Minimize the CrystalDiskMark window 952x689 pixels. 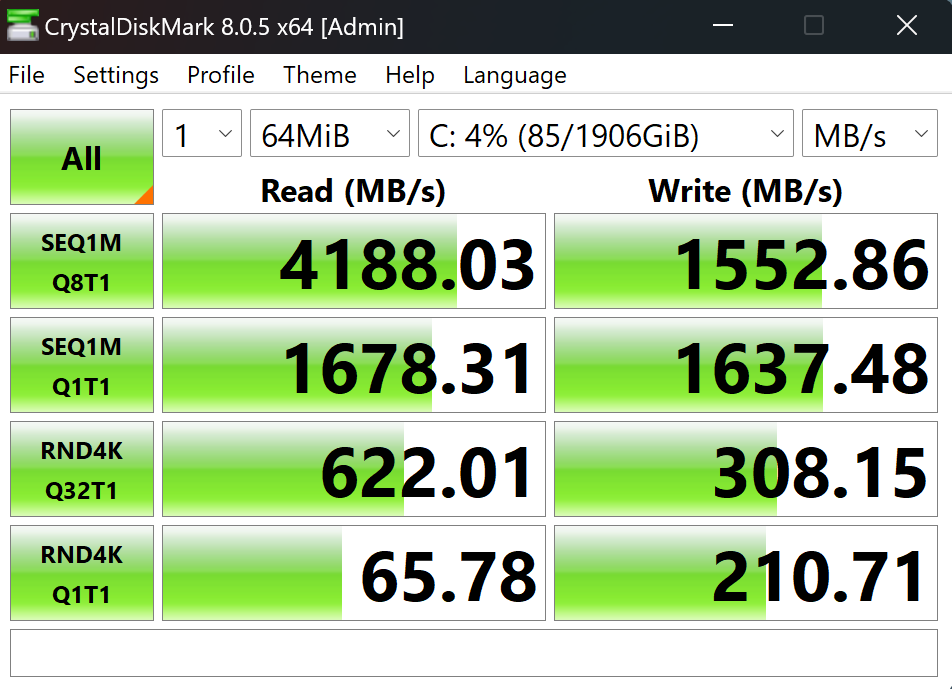click(722, 25)
